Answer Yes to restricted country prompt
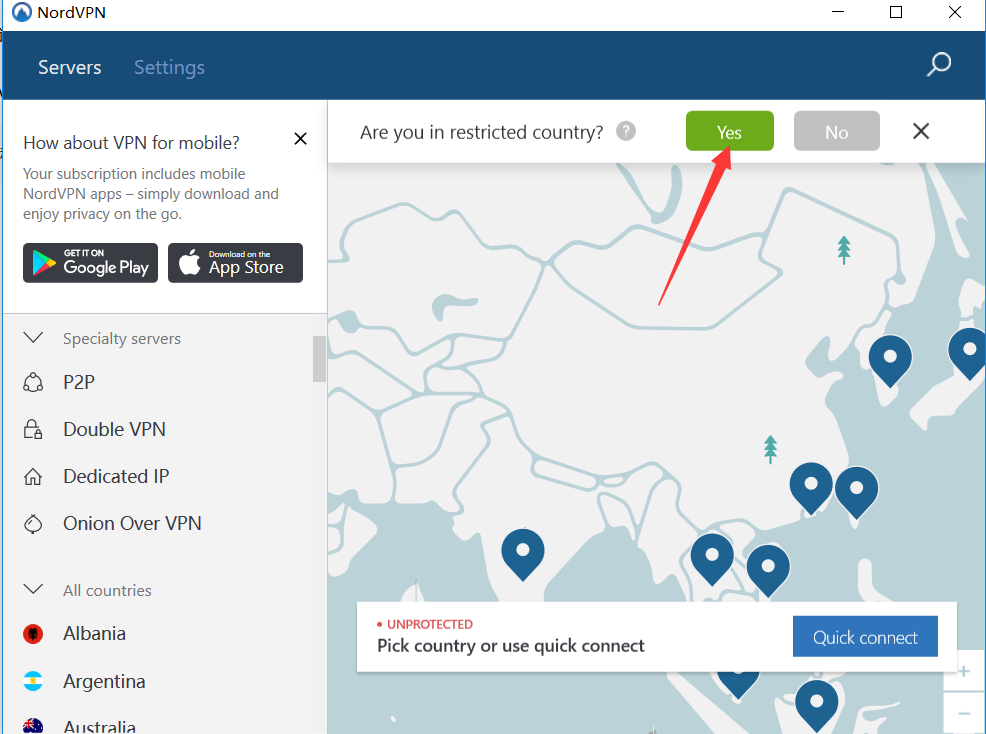This screenshot has width=986, height=734. tap(729, 132)
